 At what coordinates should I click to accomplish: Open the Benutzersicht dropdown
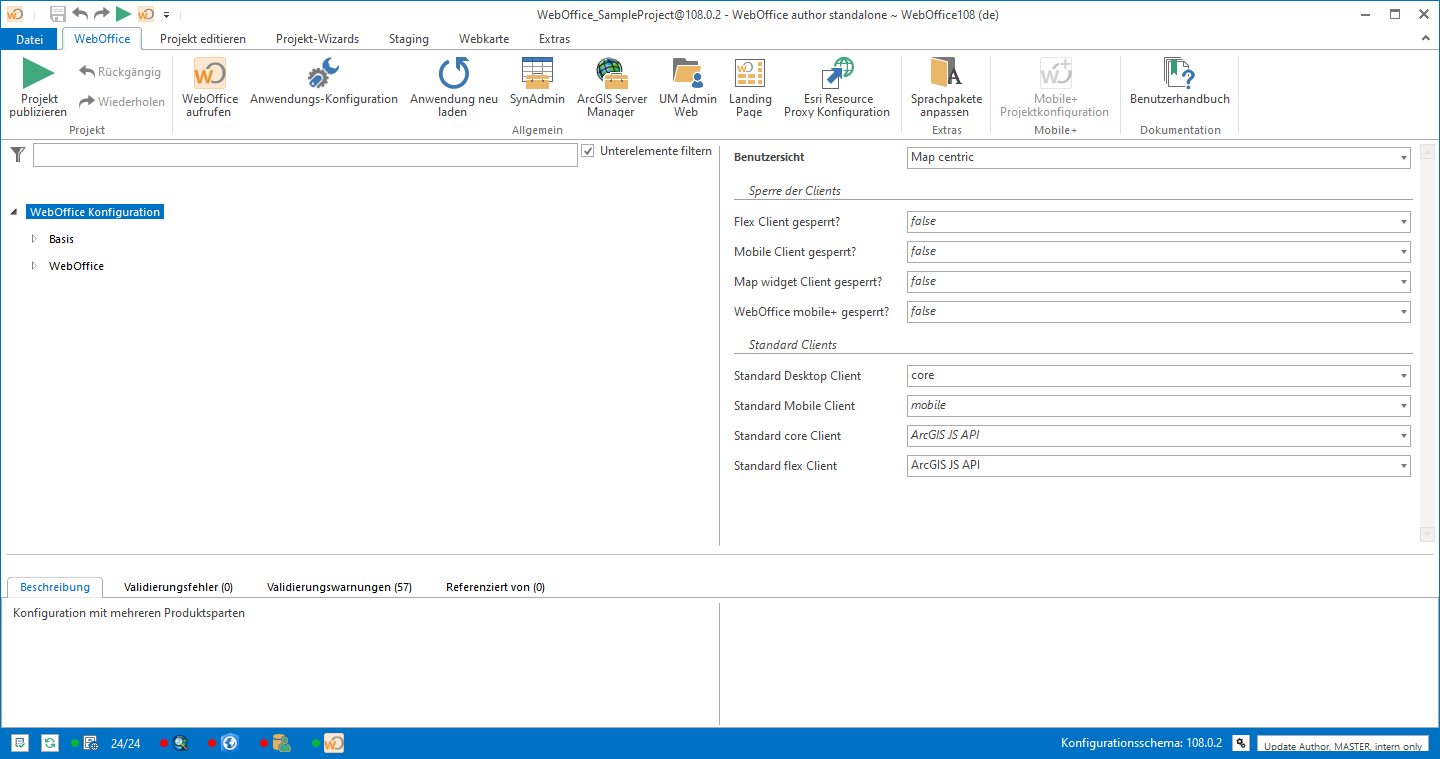point(1403,157)
